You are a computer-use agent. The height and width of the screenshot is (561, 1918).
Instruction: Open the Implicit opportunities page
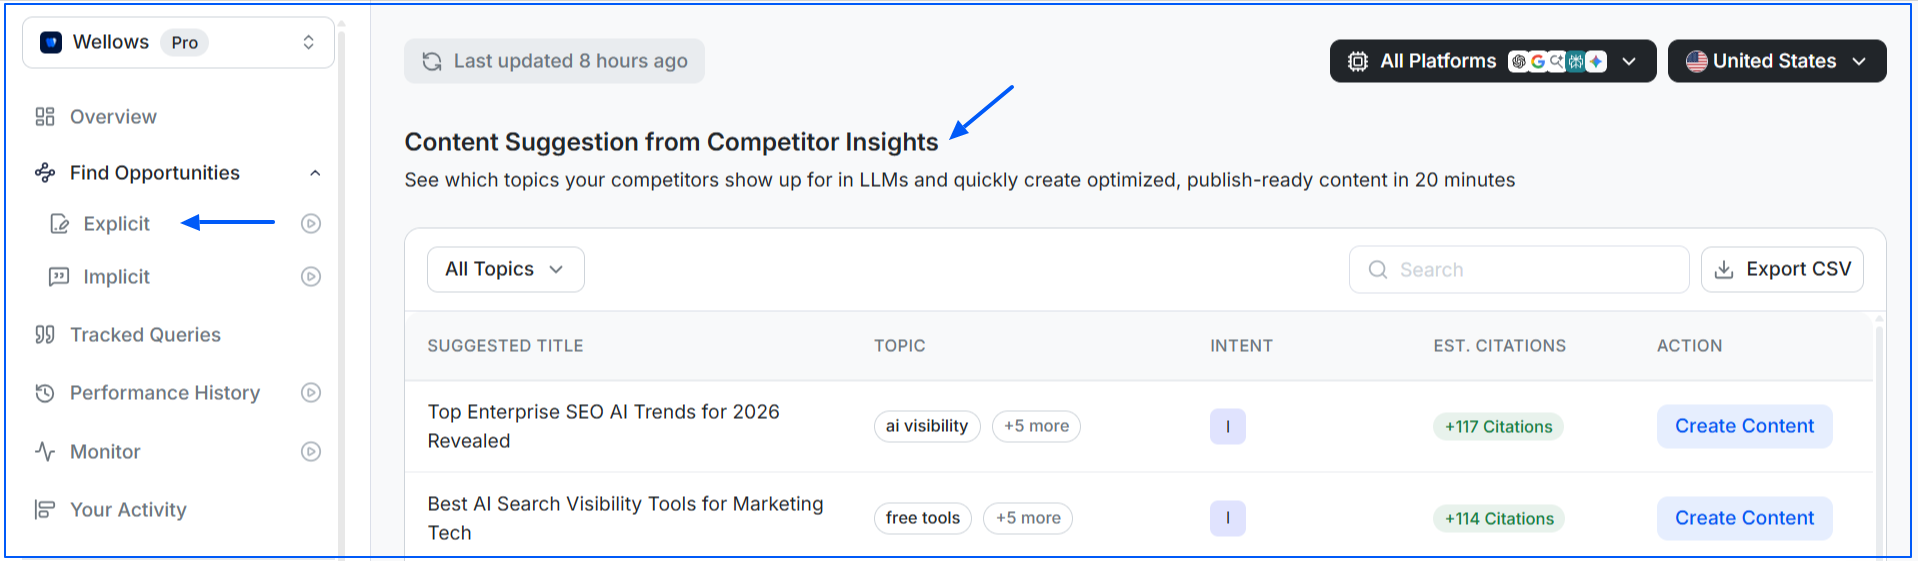pos(116,277)
